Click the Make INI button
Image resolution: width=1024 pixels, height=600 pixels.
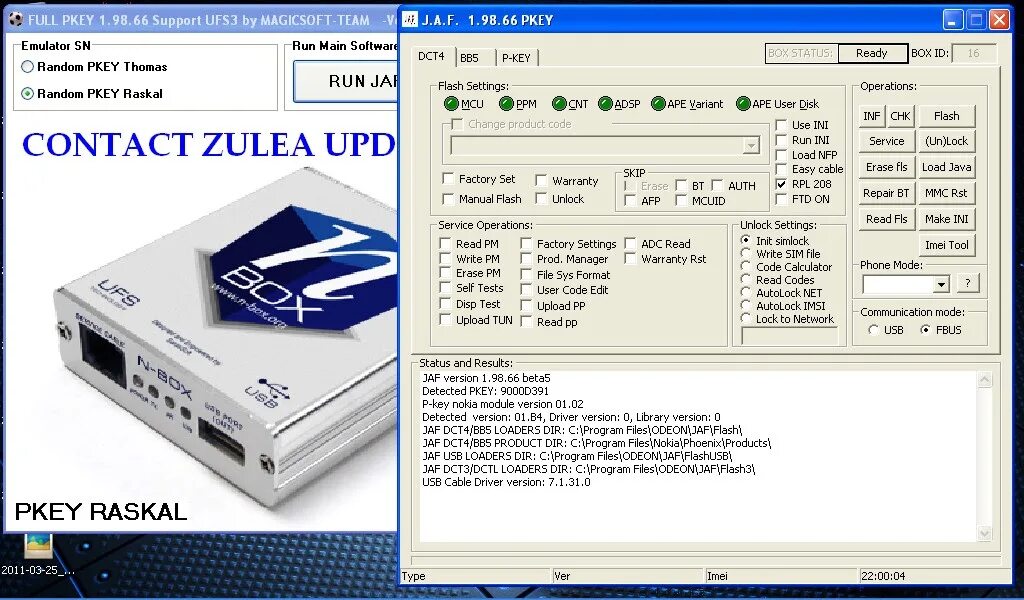(946, 219)
